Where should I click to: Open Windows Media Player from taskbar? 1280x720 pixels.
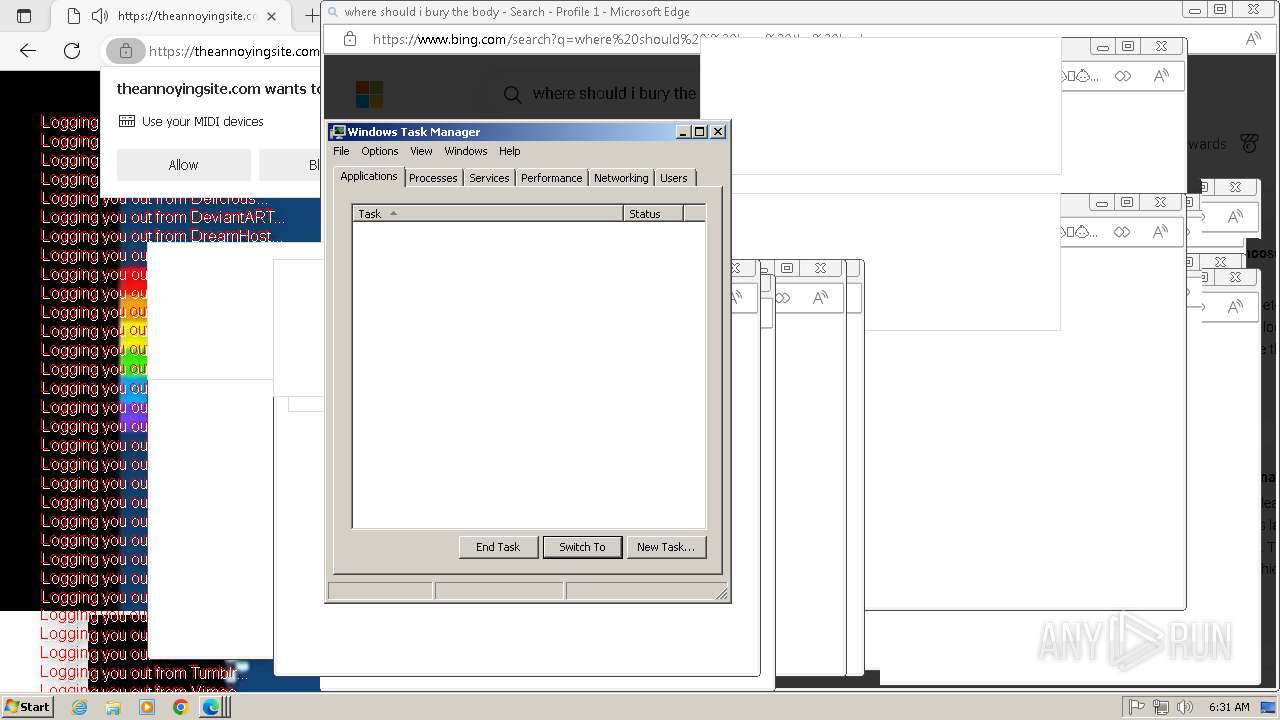pyautogui.click(x=147, y=707)
